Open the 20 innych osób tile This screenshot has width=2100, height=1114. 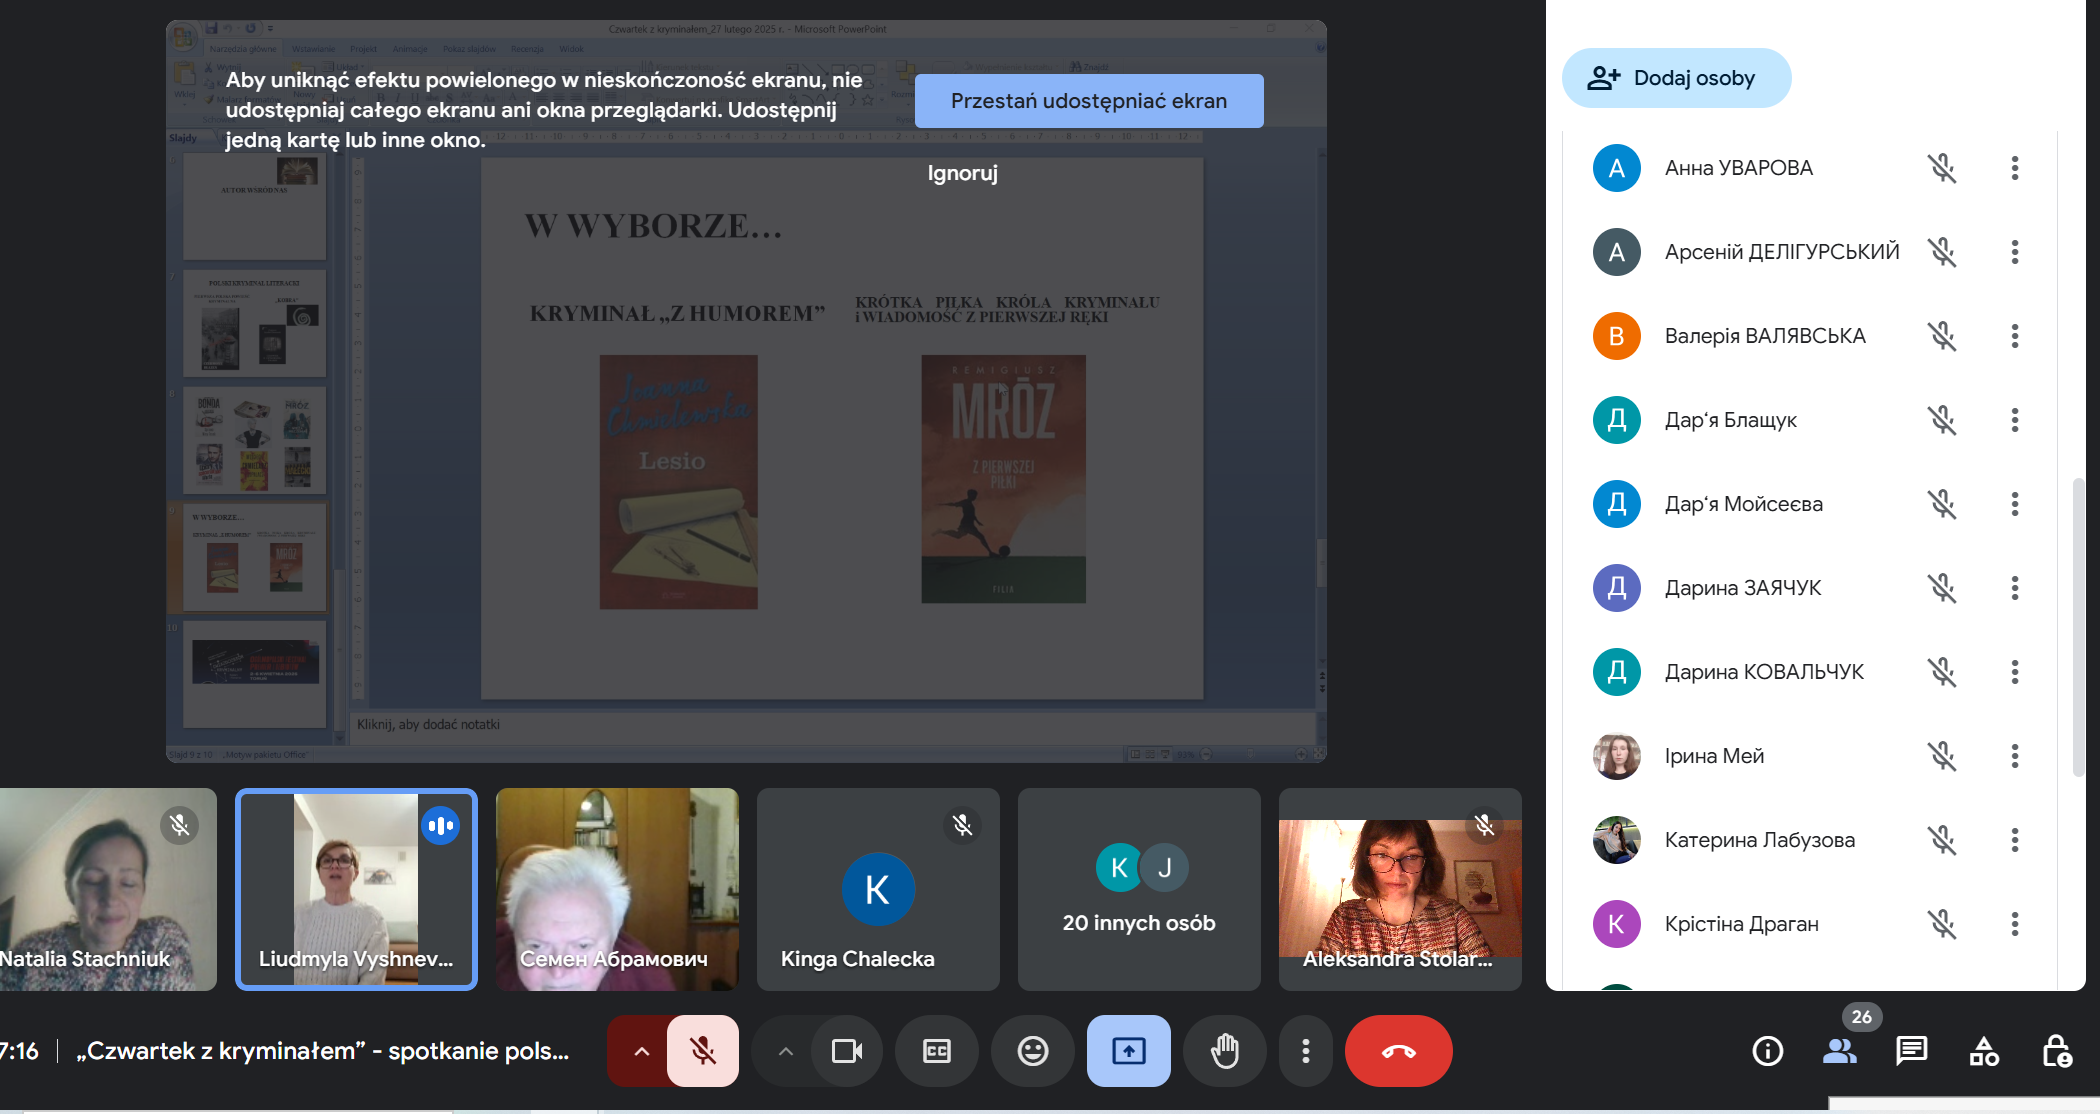tap(1139, 890)
